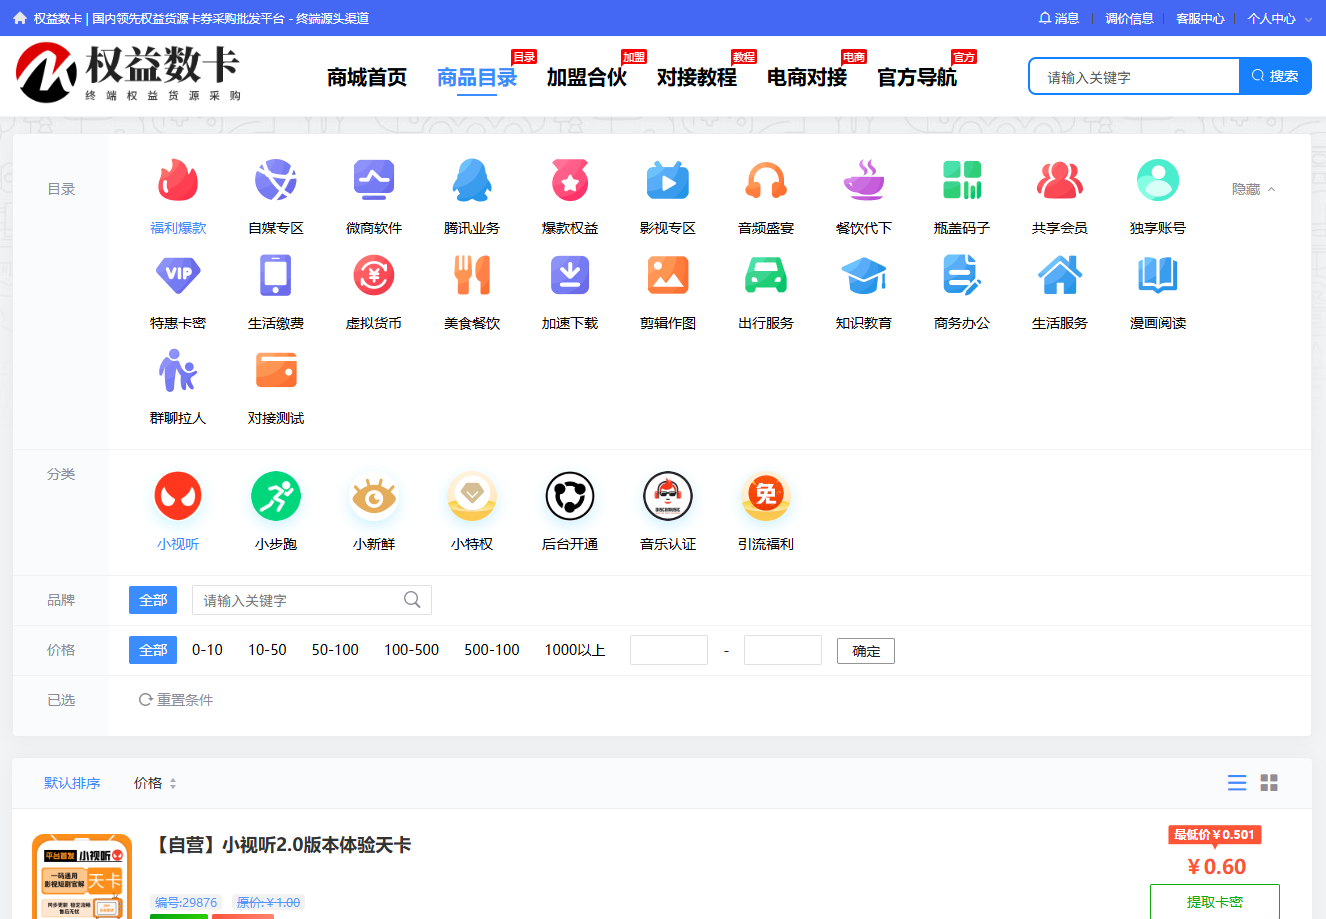Click 重置条件 to reset filters
This screenshot has height=919, width=1326.
click(176, 700)
